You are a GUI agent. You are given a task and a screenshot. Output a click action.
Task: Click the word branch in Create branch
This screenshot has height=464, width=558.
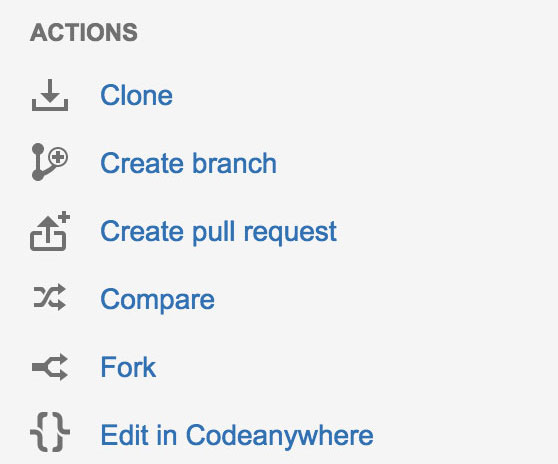(235, 163)
